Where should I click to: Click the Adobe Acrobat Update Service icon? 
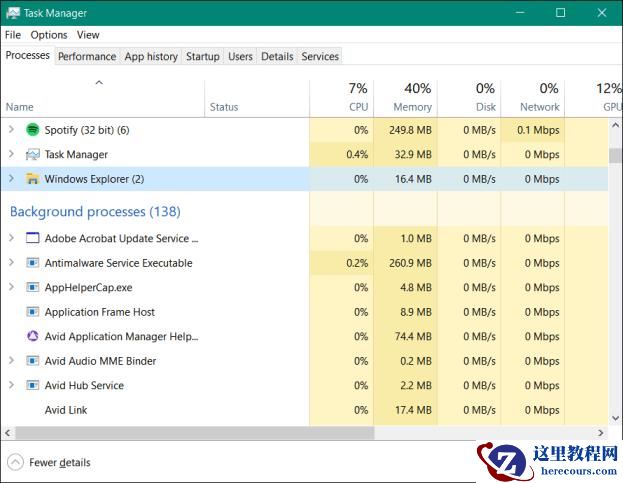(33, 238)
